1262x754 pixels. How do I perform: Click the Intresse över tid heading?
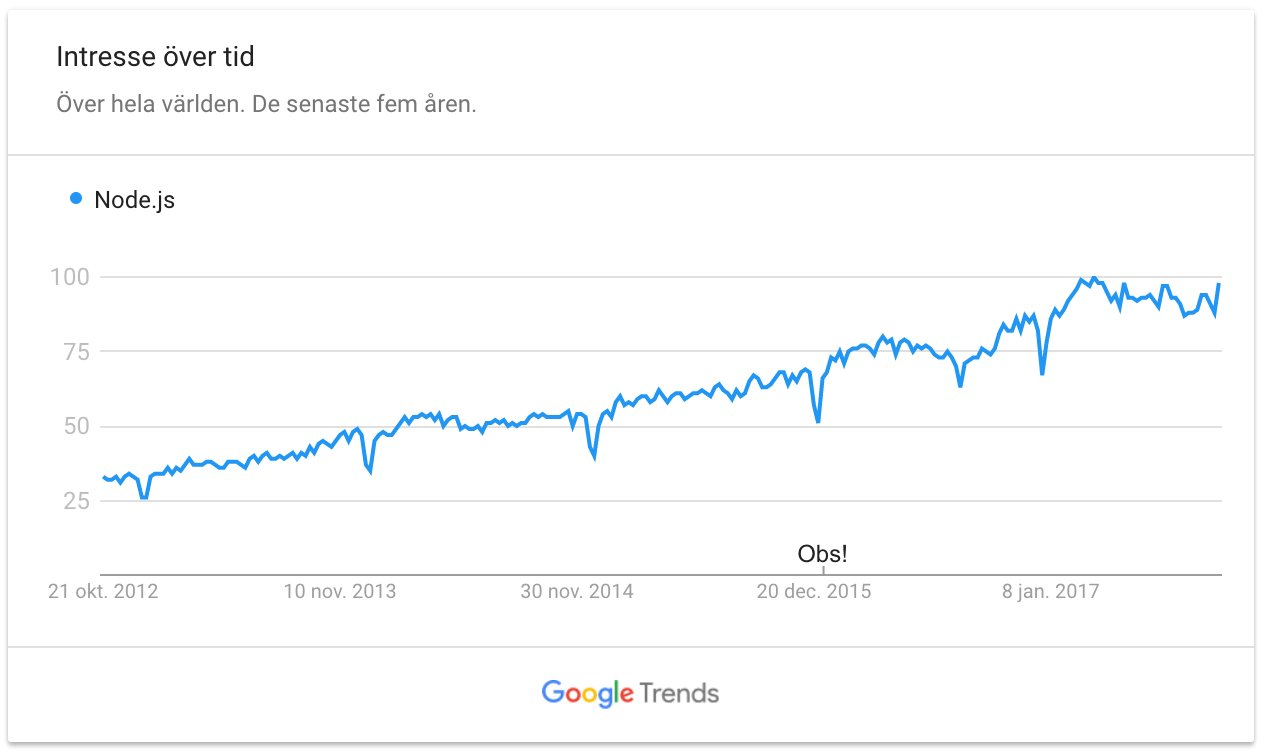click(x=155, y=57)
